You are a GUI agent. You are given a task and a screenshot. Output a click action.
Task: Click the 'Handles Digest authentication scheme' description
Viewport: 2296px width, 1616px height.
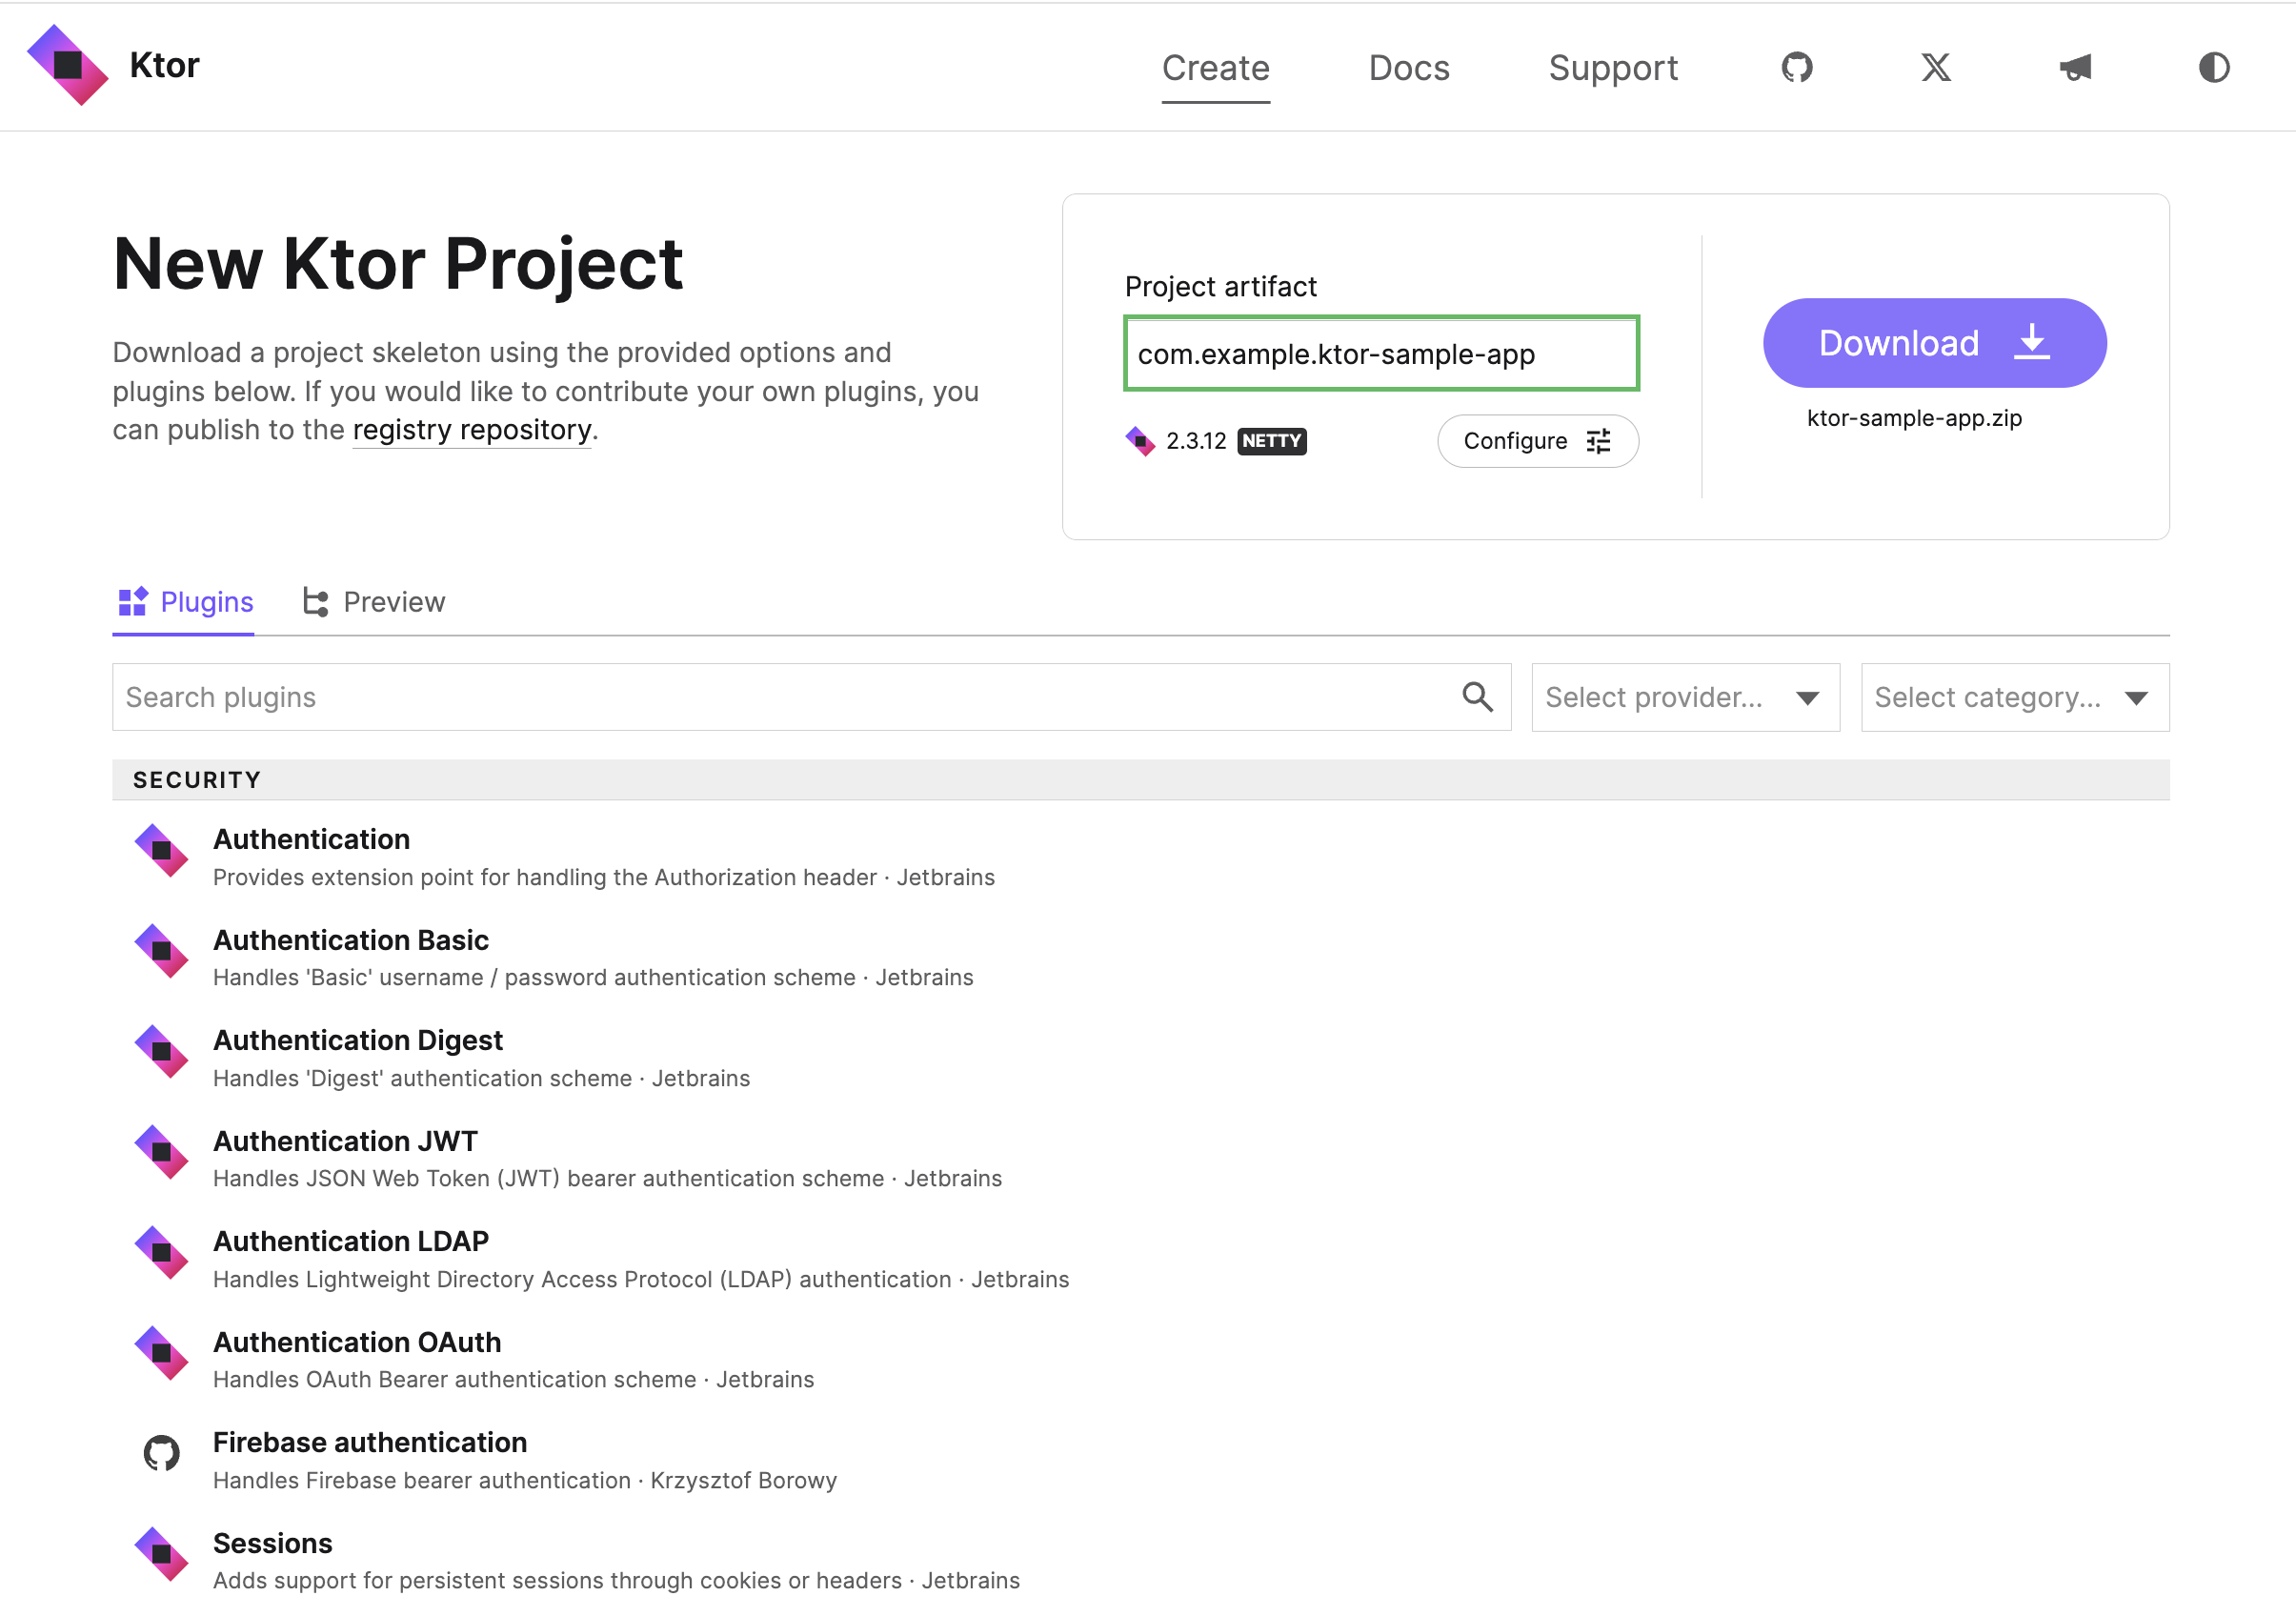click(422, 1078)
